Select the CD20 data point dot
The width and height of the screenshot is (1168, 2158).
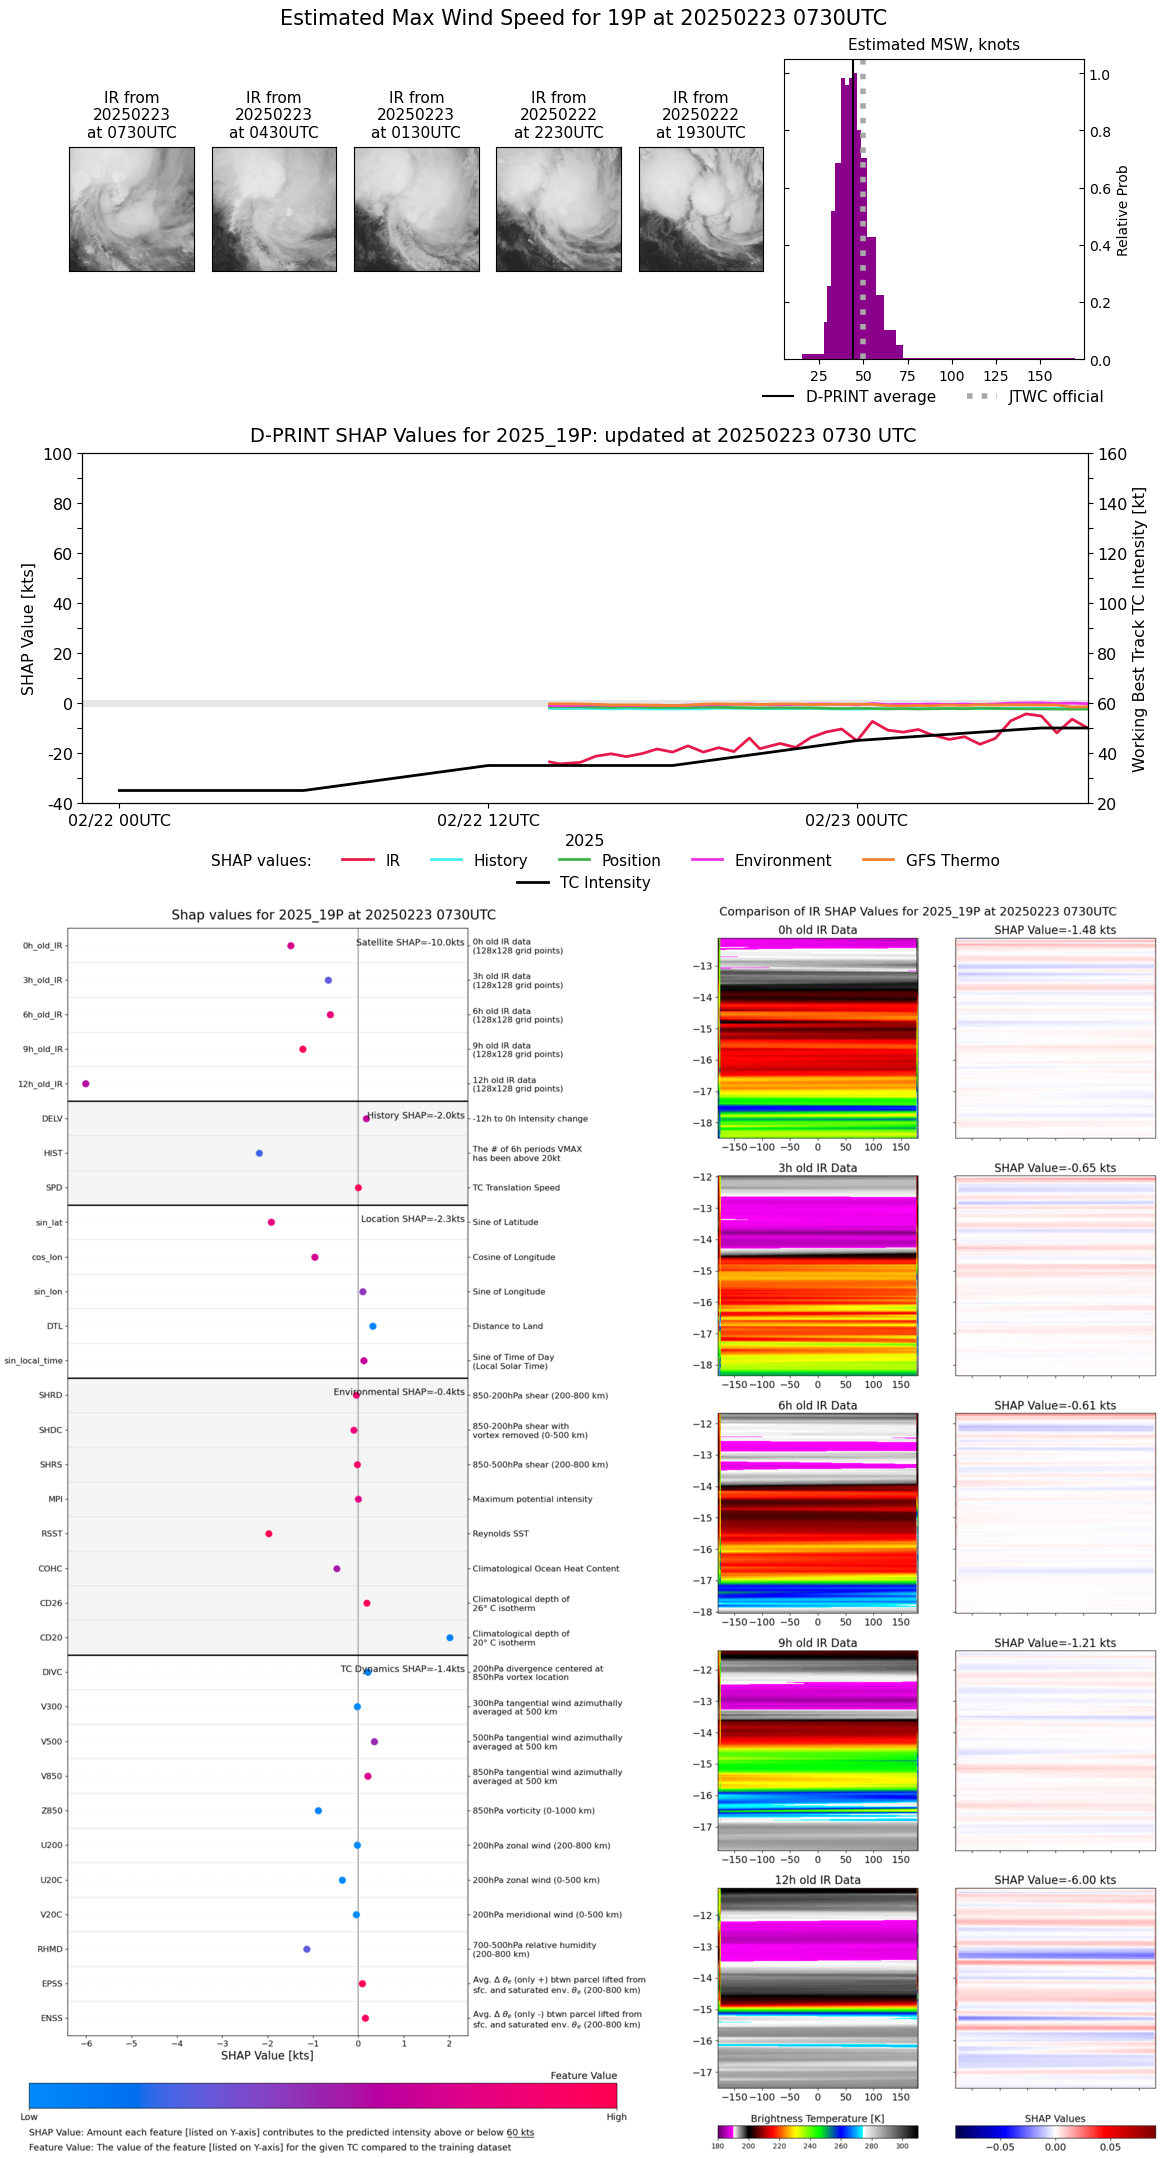(450, 1638)
